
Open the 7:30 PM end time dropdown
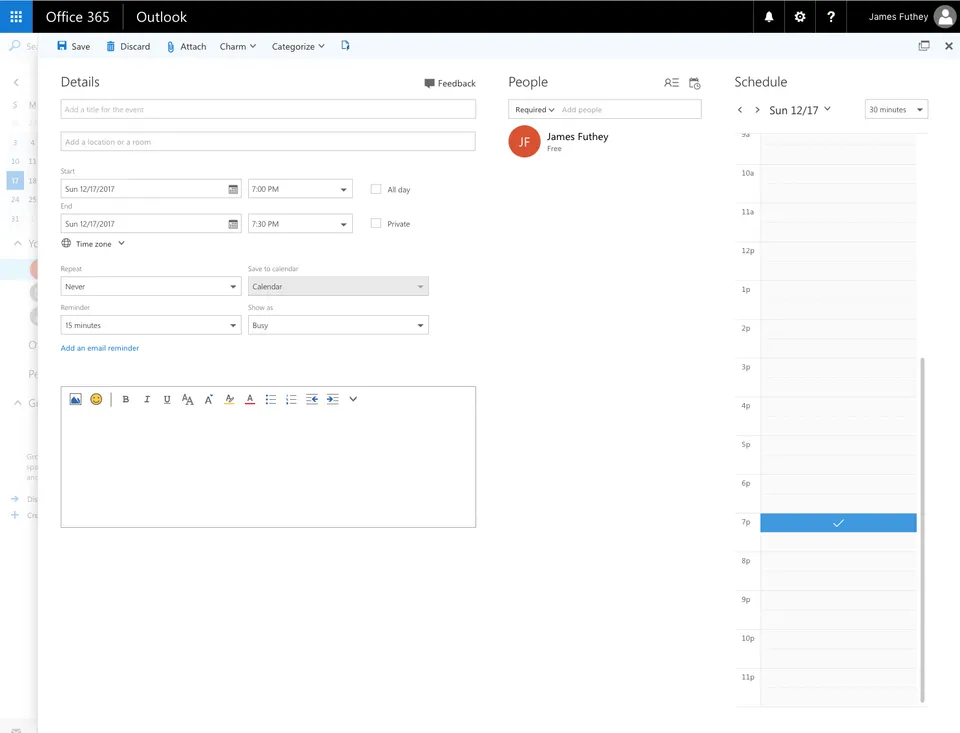tap(300, 224)
